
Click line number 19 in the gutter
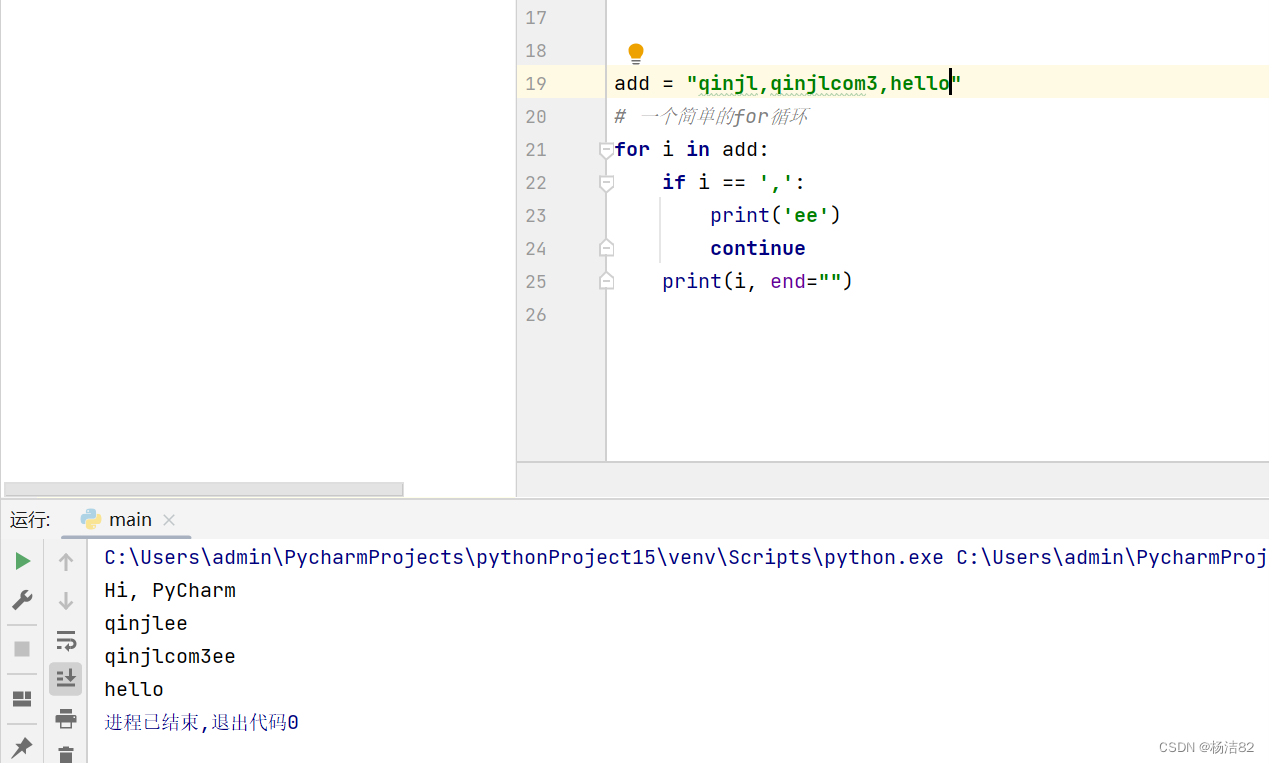click(x=535, y=83)
